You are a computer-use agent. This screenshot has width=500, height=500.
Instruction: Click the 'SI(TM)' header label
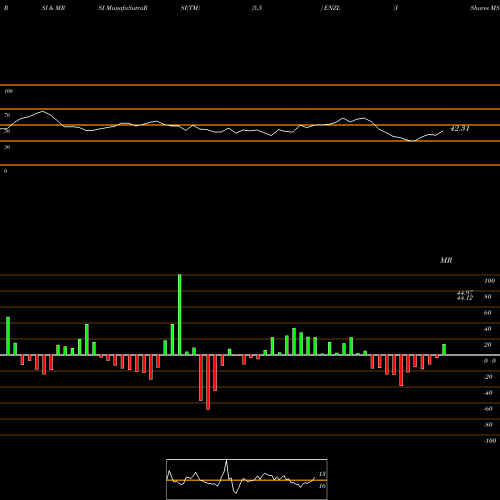point(190,8)
